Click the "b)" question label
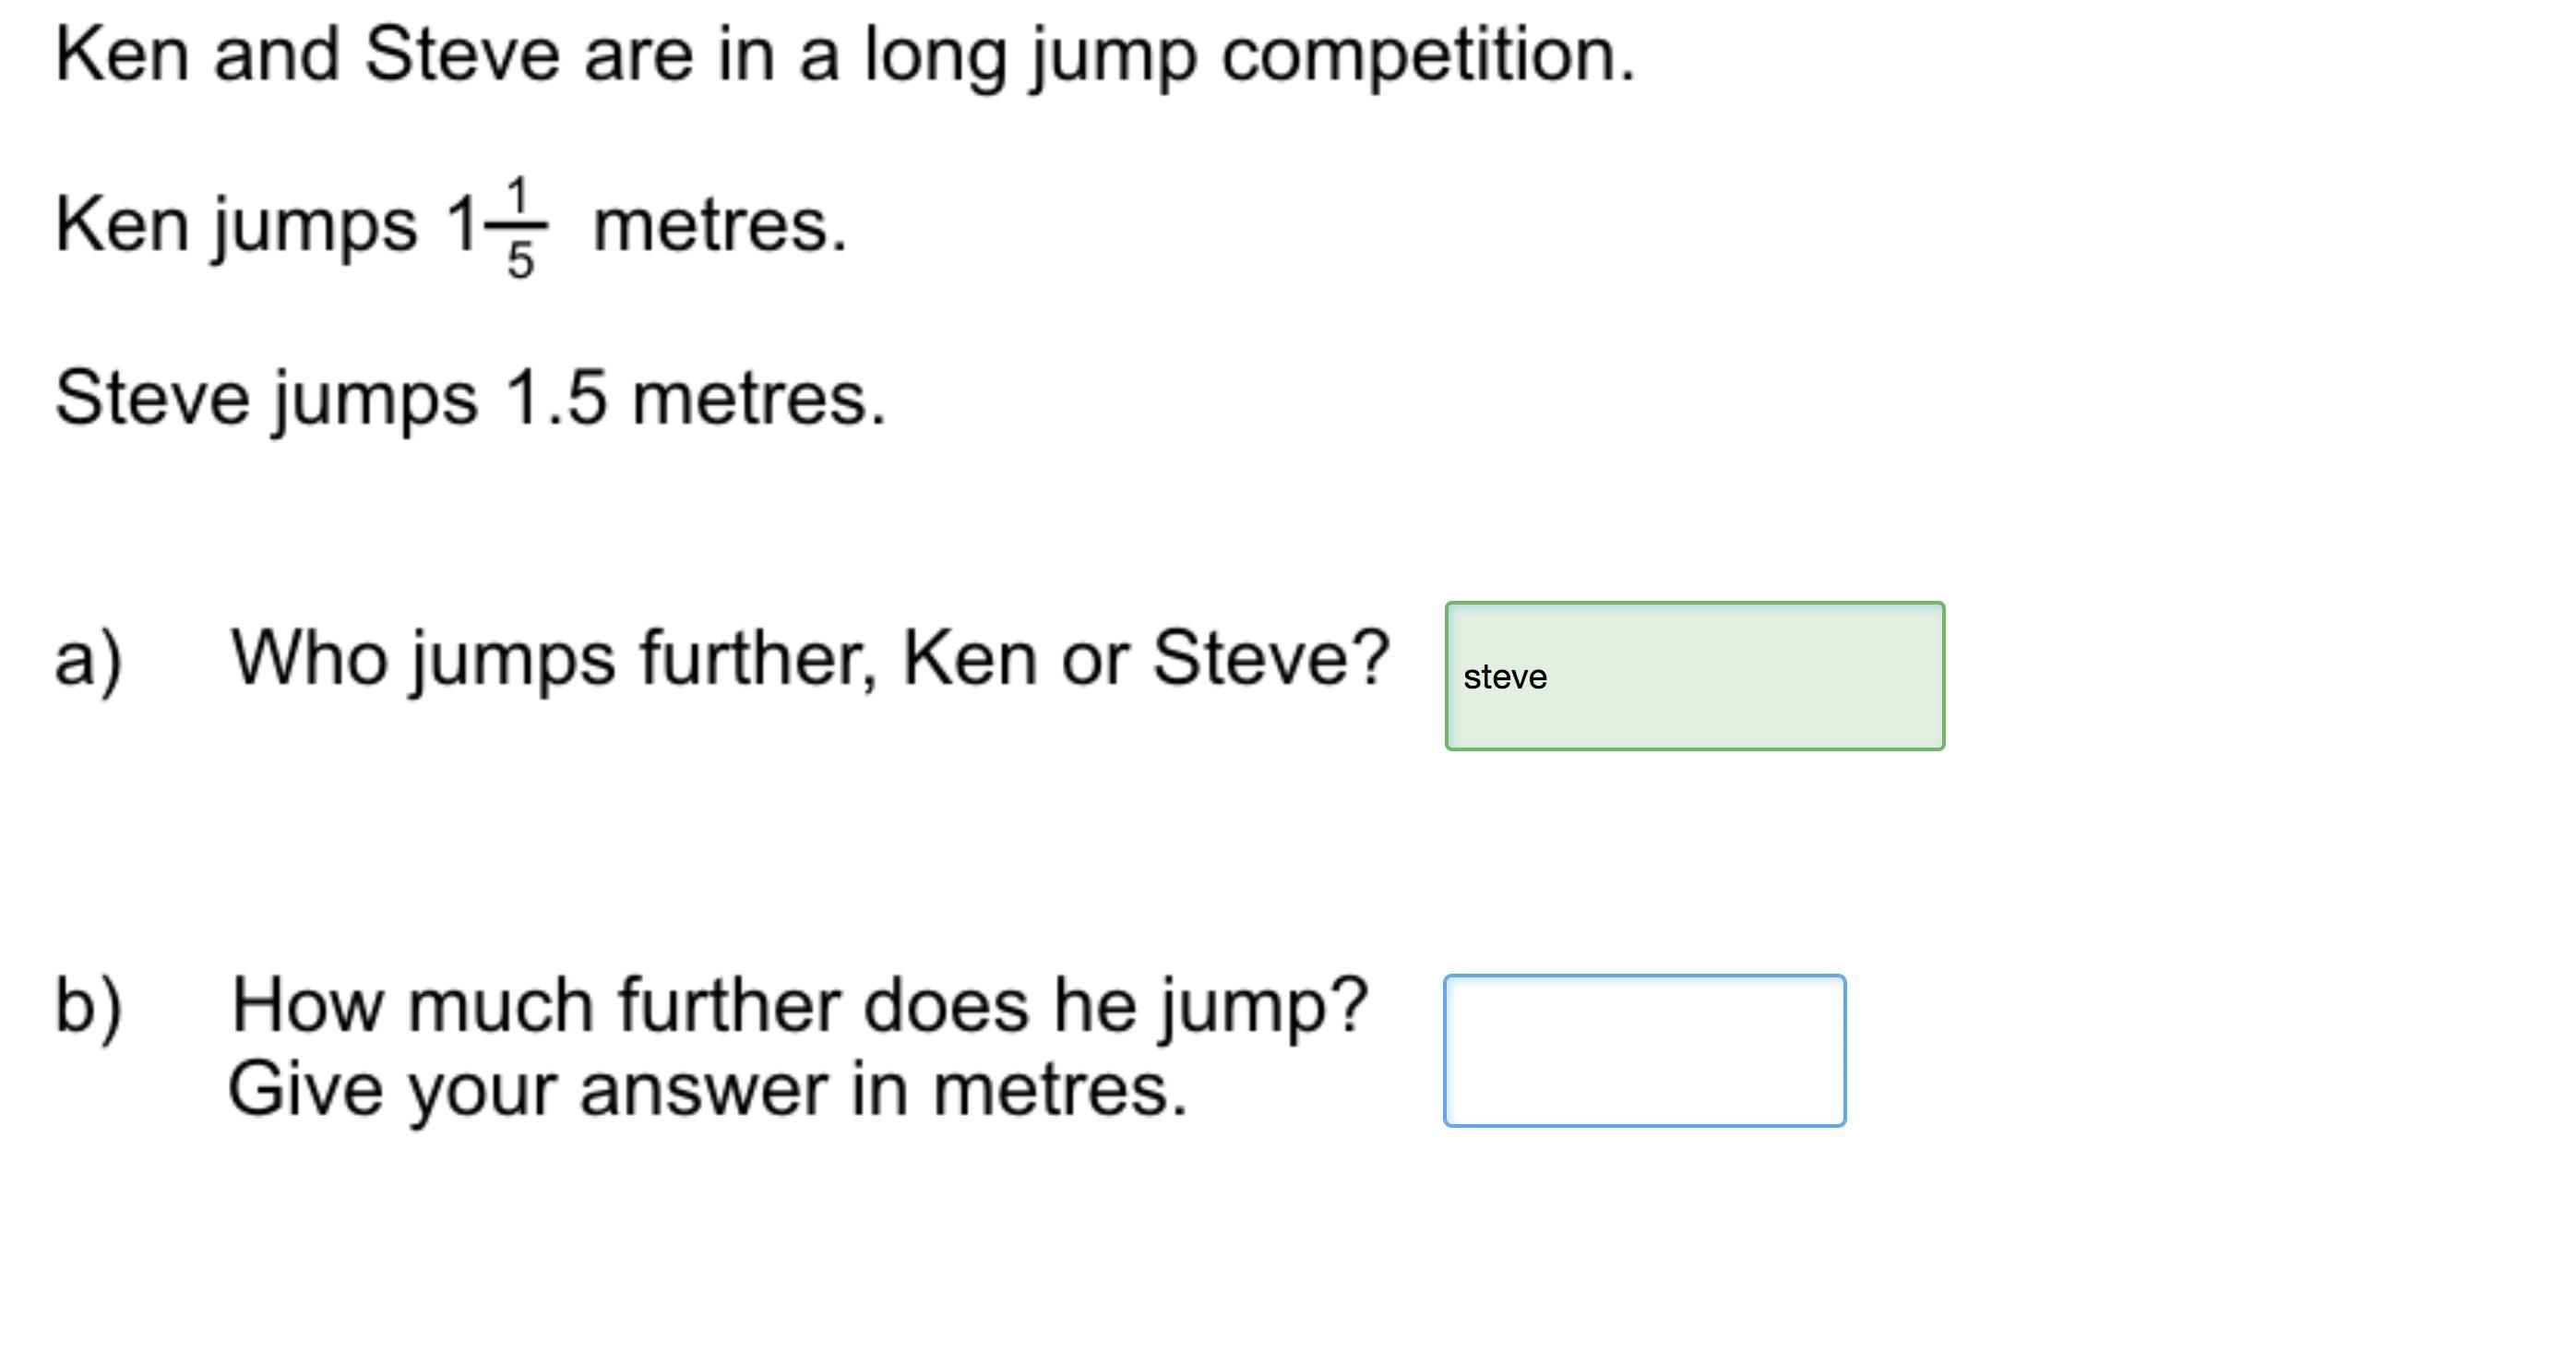Image resolution: width=2576 pixels, height=1353 pixels. [89, 1005]
